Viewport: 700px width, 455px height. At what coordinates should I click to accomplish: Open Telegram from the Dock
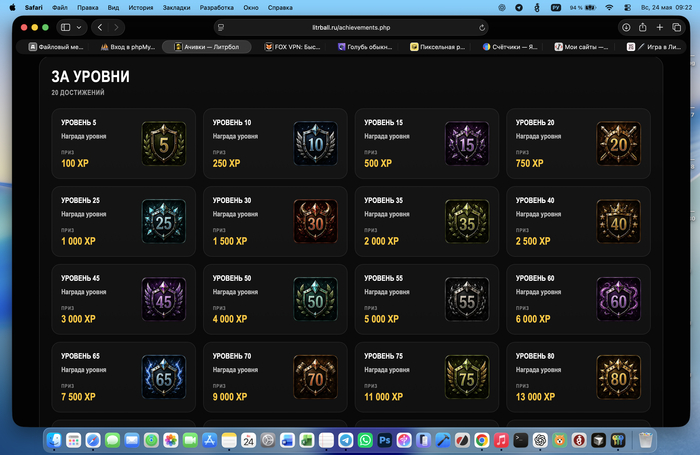click(346, 441)
